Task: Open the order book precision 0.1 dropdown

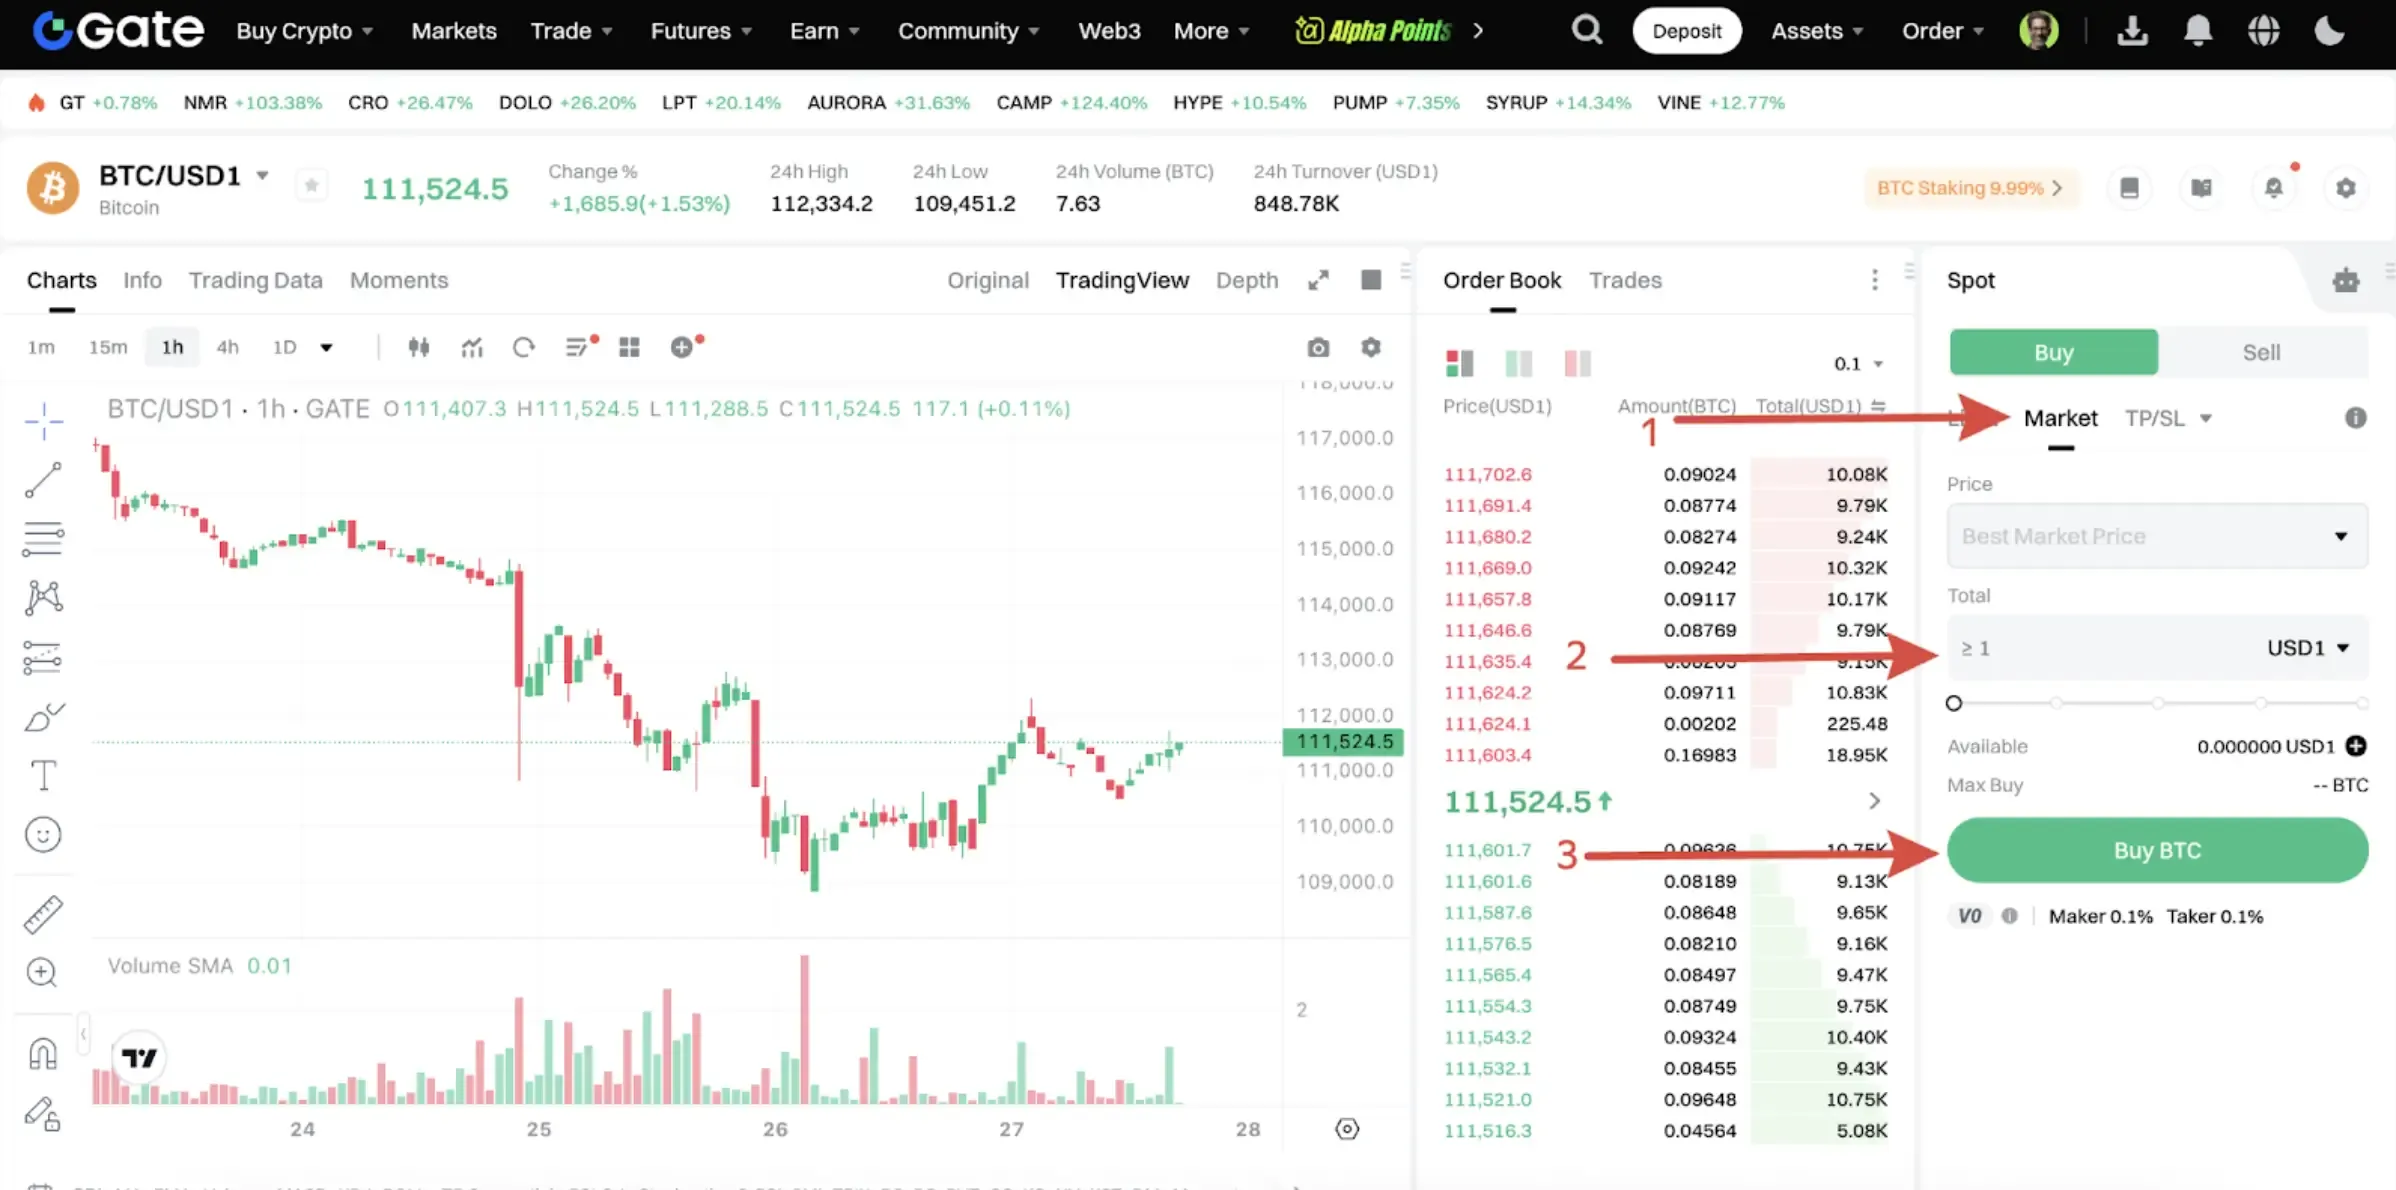Action: click(1856, 363)
